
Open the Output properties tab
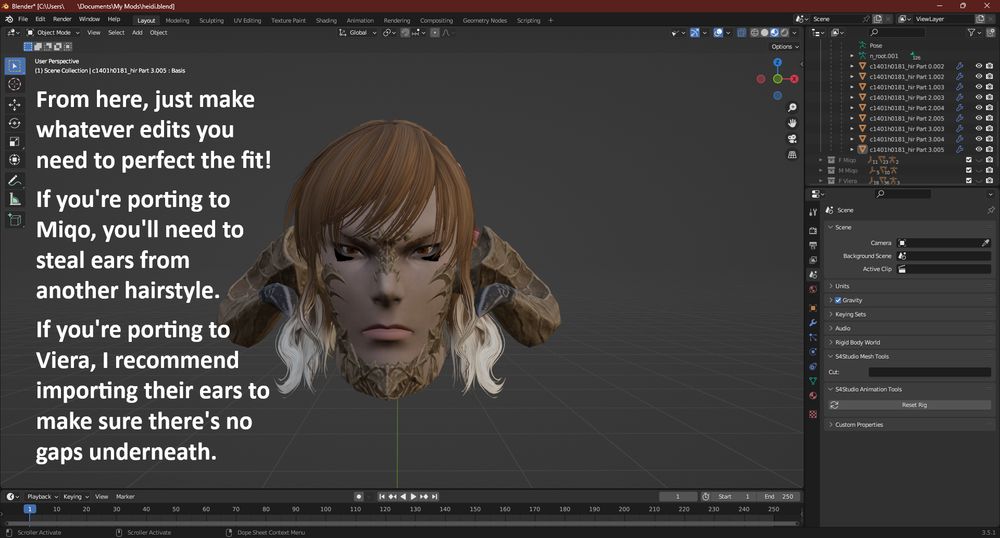pos(813,245)
